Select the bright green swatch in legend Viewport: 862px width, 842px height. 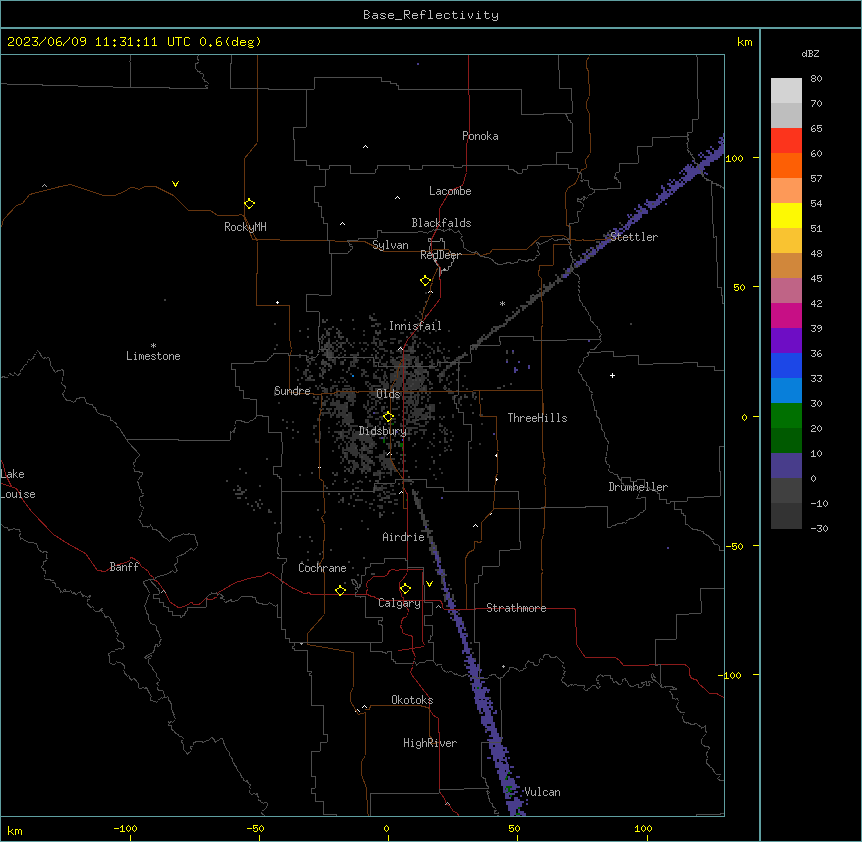point(786,416)
